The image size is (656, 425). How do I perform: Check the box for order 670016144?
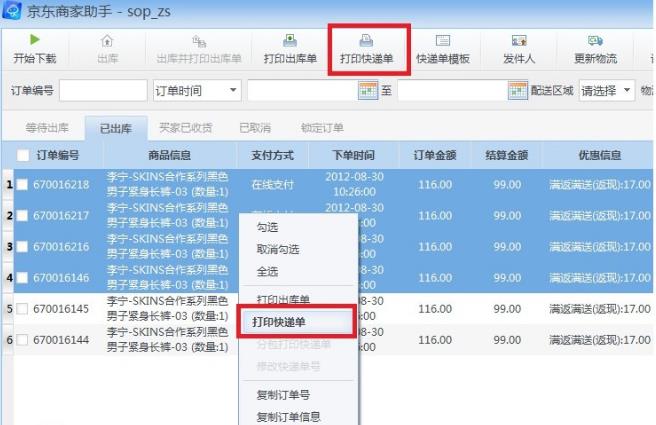point(22,340)
